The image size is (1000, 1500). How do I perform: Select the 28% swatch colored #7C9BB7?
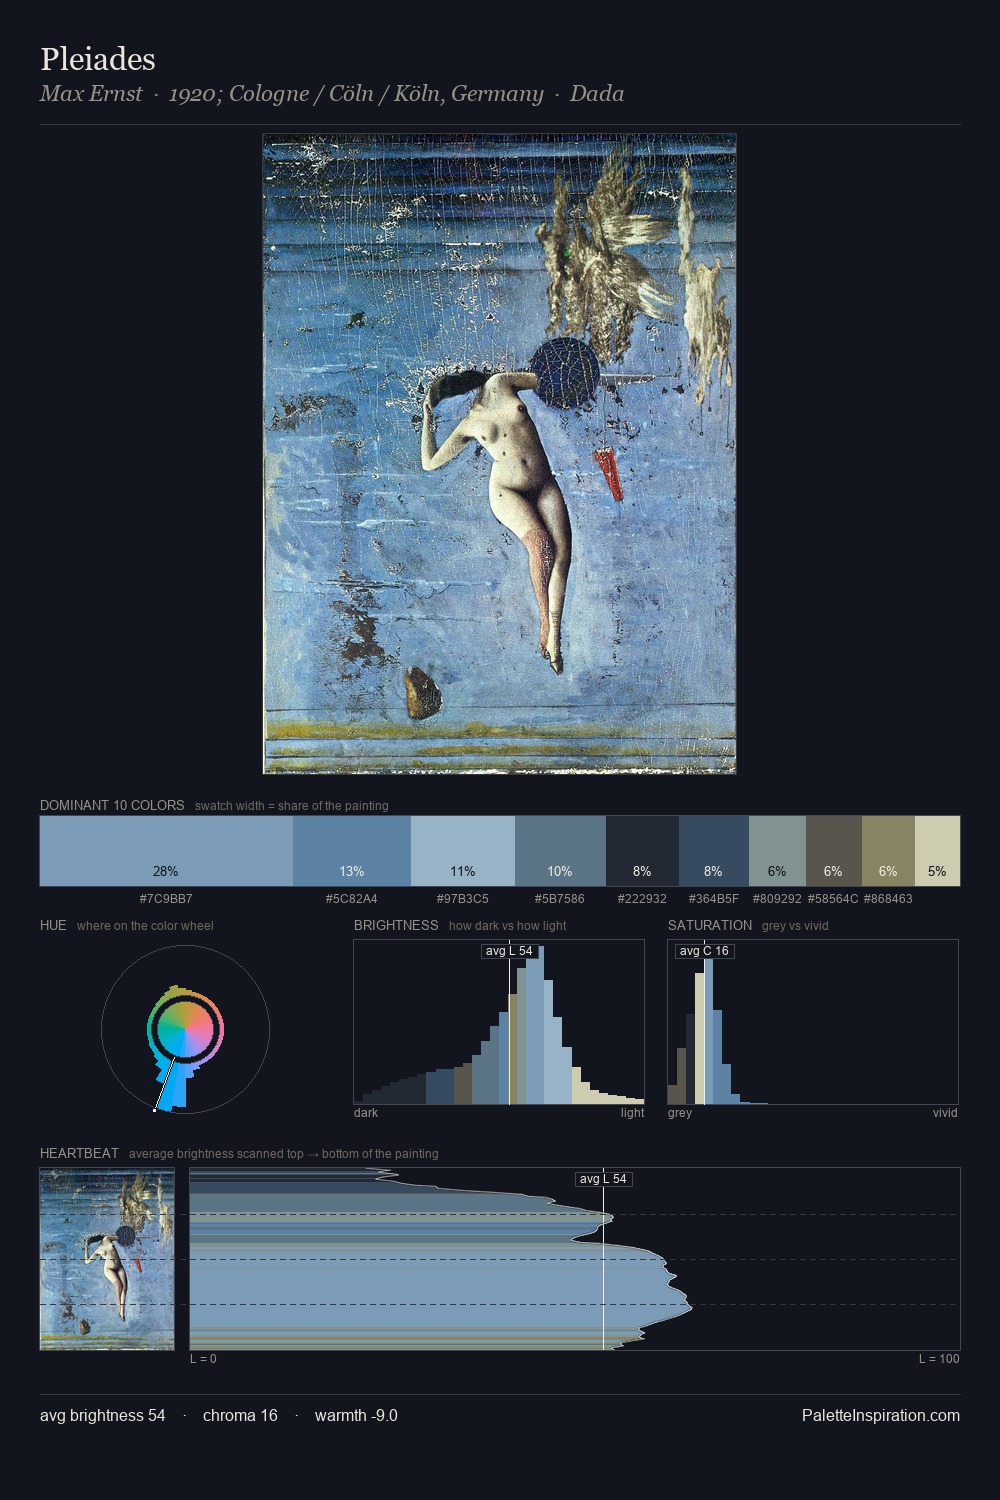click(x=166, y=851)
